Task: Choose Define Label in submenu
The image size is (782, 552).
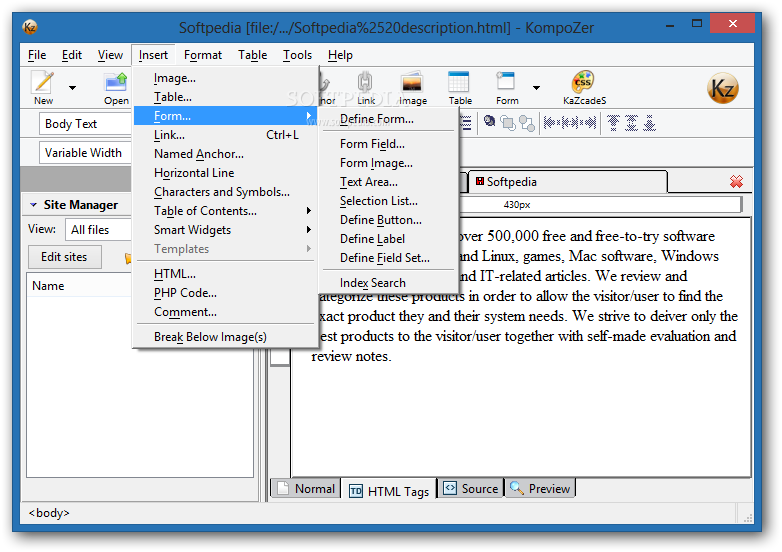Action: pos(389,239)
